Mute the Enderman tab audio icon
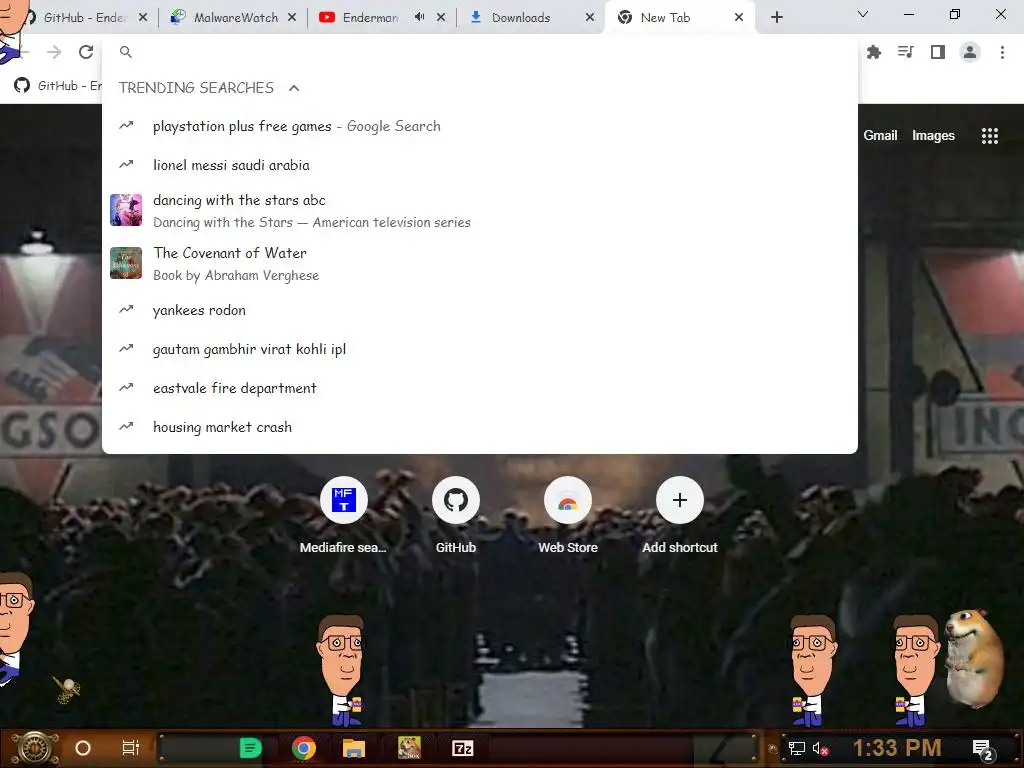1024x768 pixels. [419, 18]
